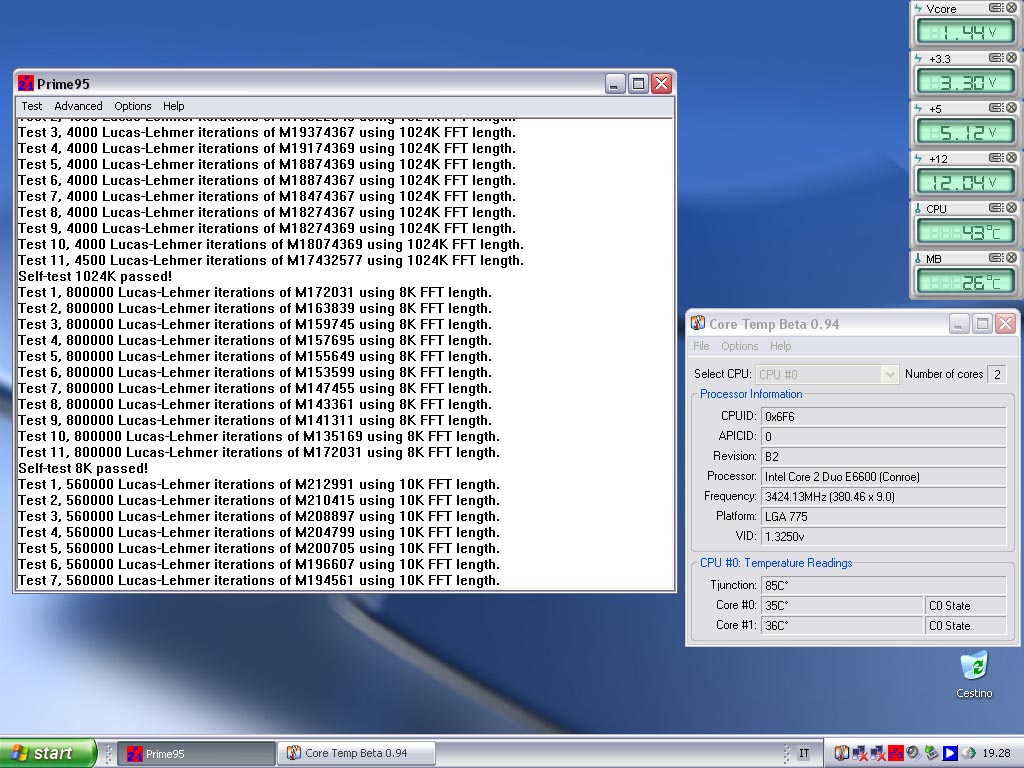Click the CPUID value 0x6F6
This screenshot has height=768, width=1024.
884,417
